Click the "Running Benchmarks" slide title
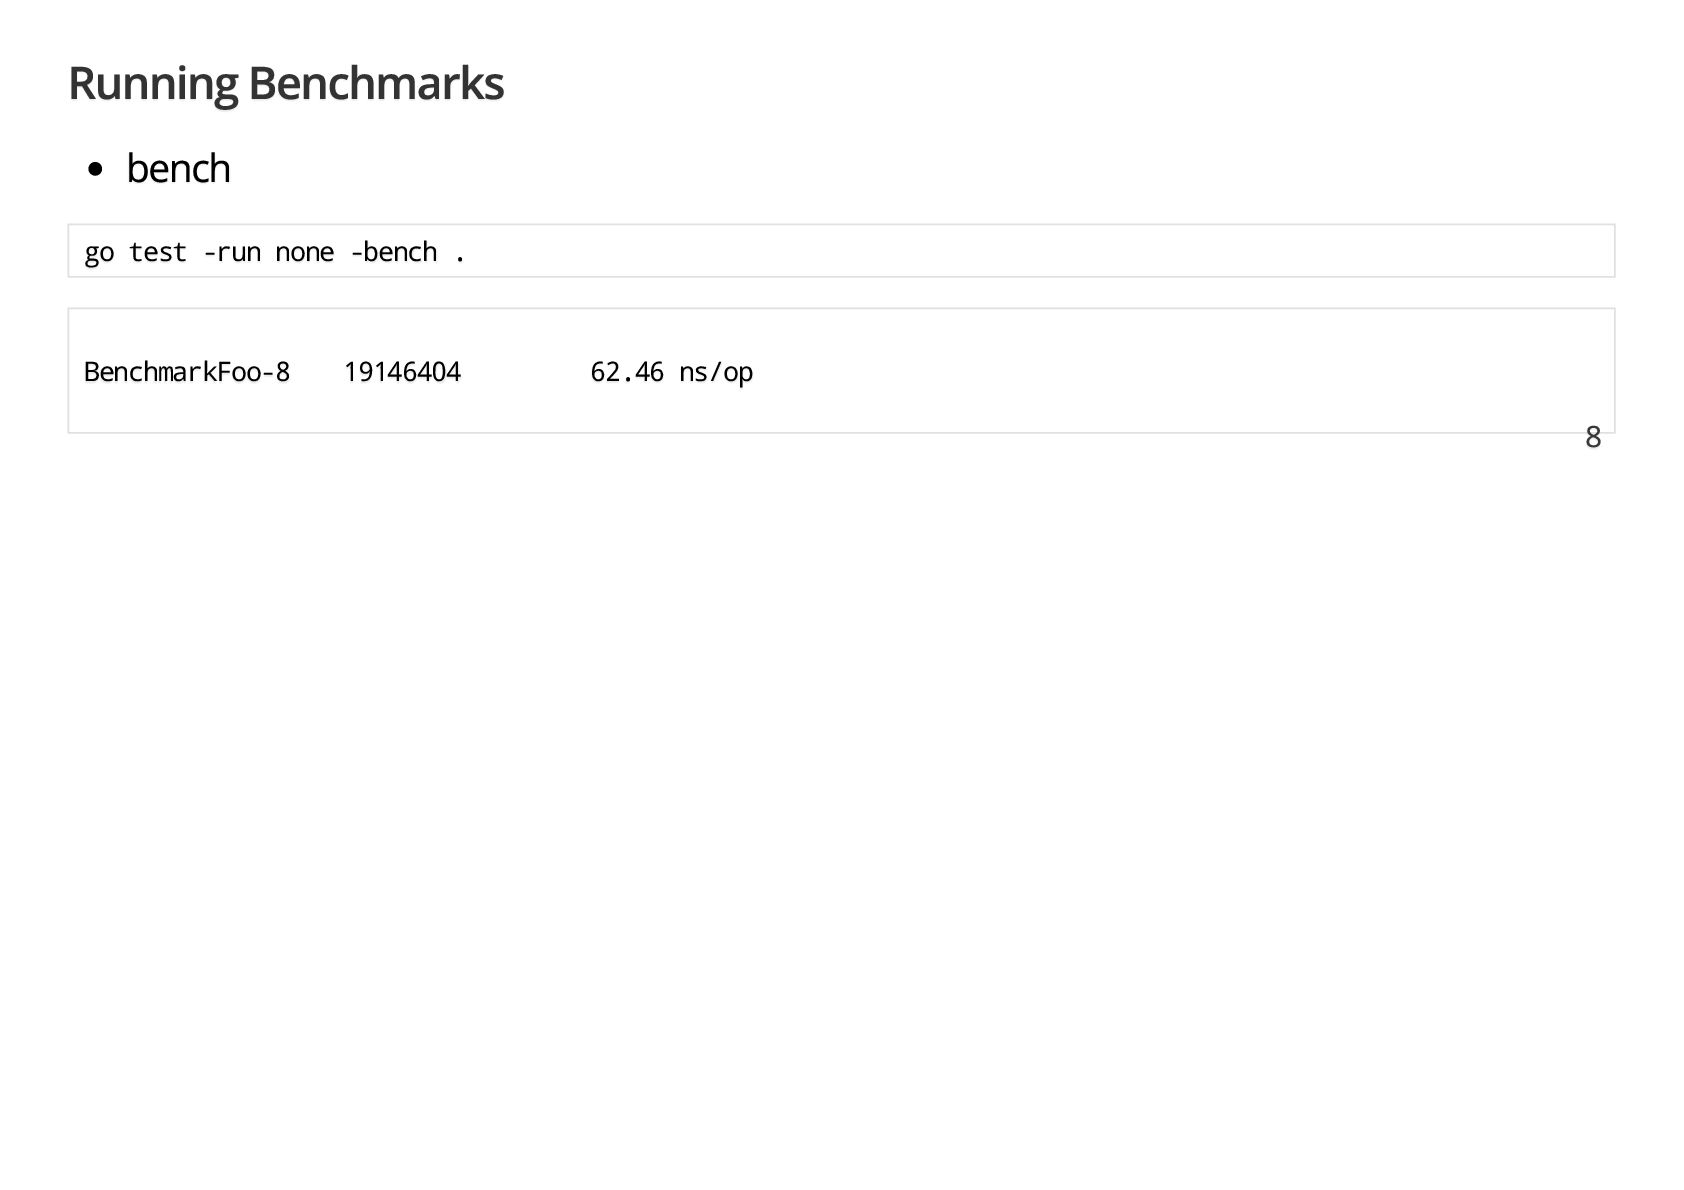 tap(285, 83)
